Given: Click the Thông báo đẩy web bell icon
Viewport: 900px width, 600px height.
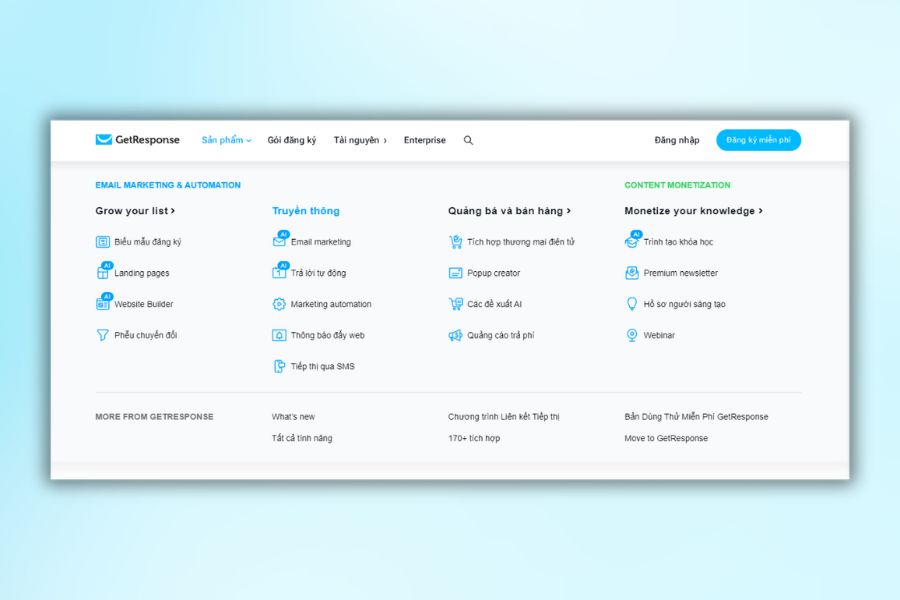Looking at the screenshot, I should tap(280, 335).
